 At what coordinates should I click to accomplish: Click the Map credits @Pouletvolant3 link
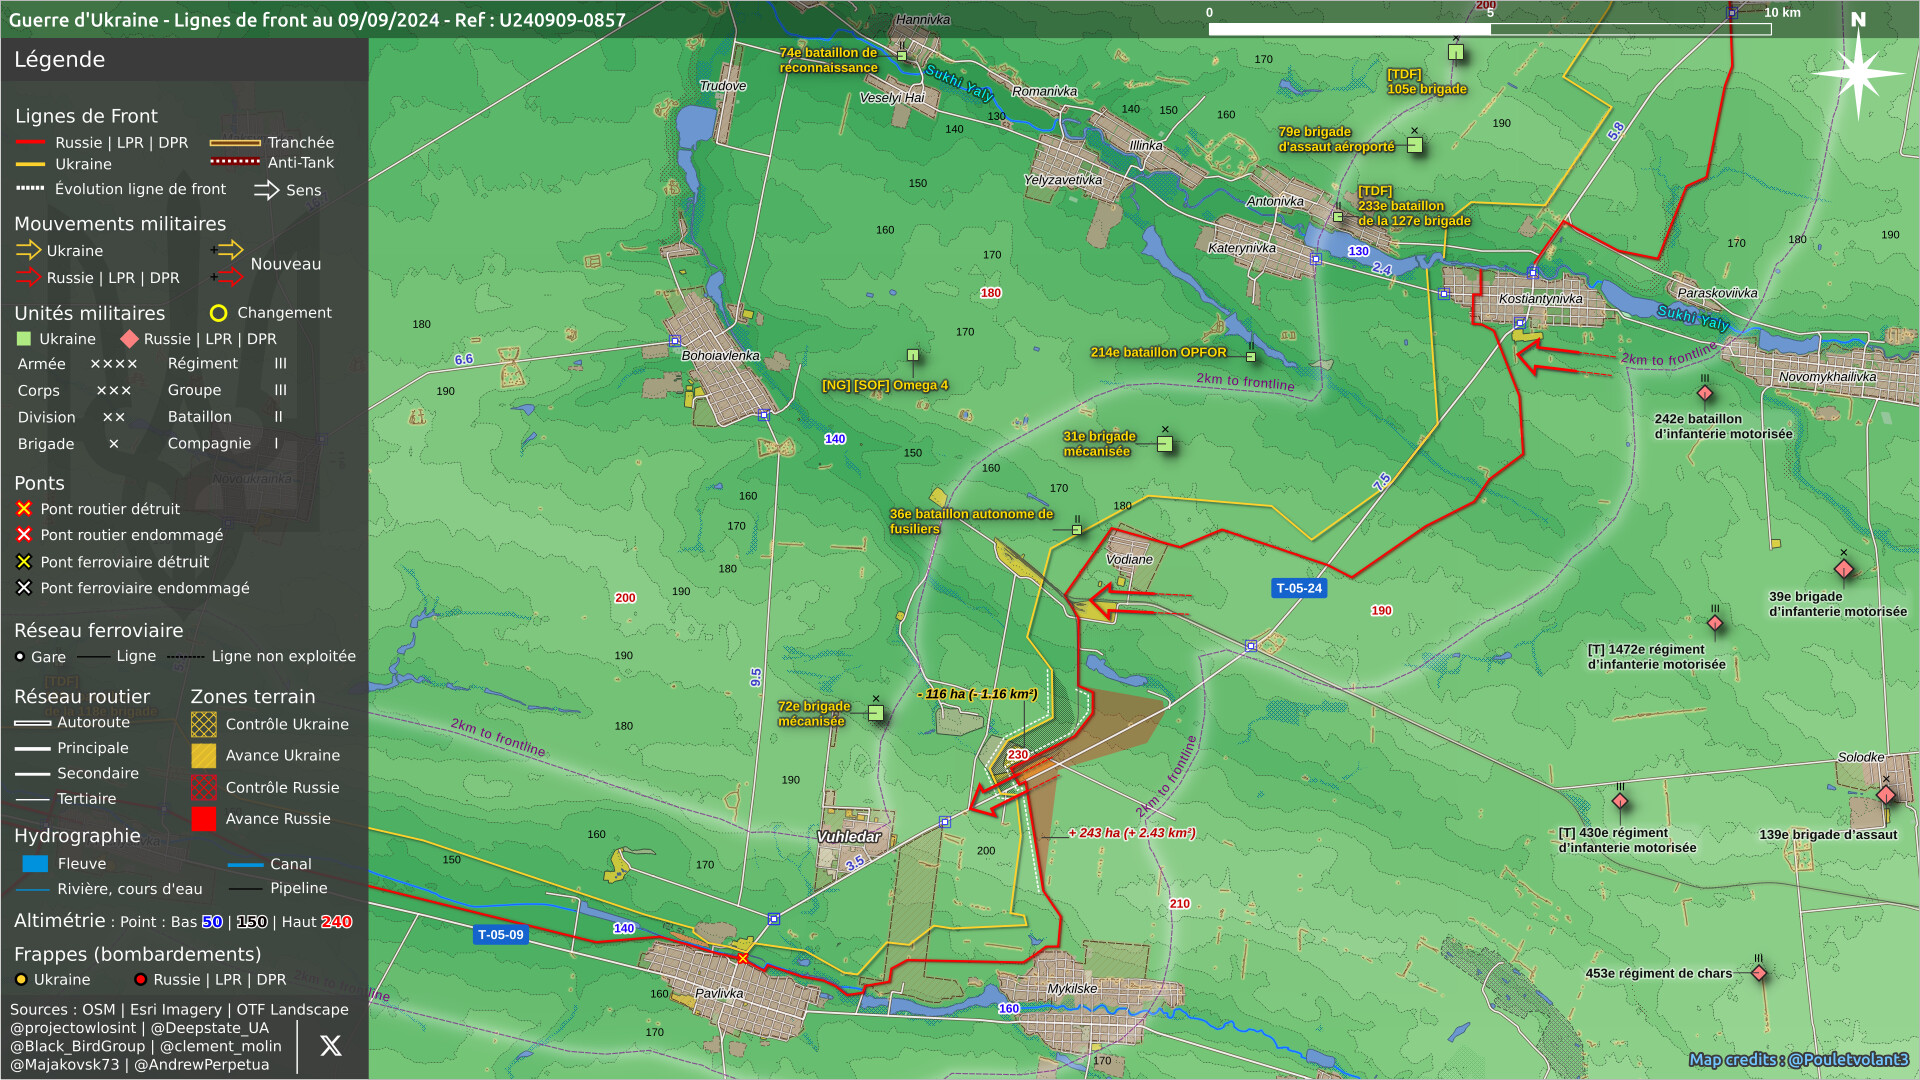1798,1059
